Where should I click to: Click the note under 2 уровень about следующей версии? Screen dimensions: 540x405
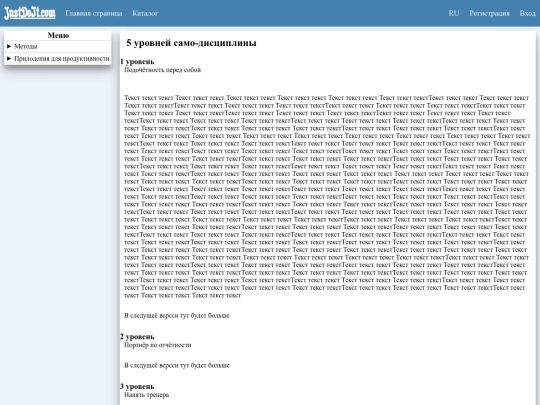point(177,365)
